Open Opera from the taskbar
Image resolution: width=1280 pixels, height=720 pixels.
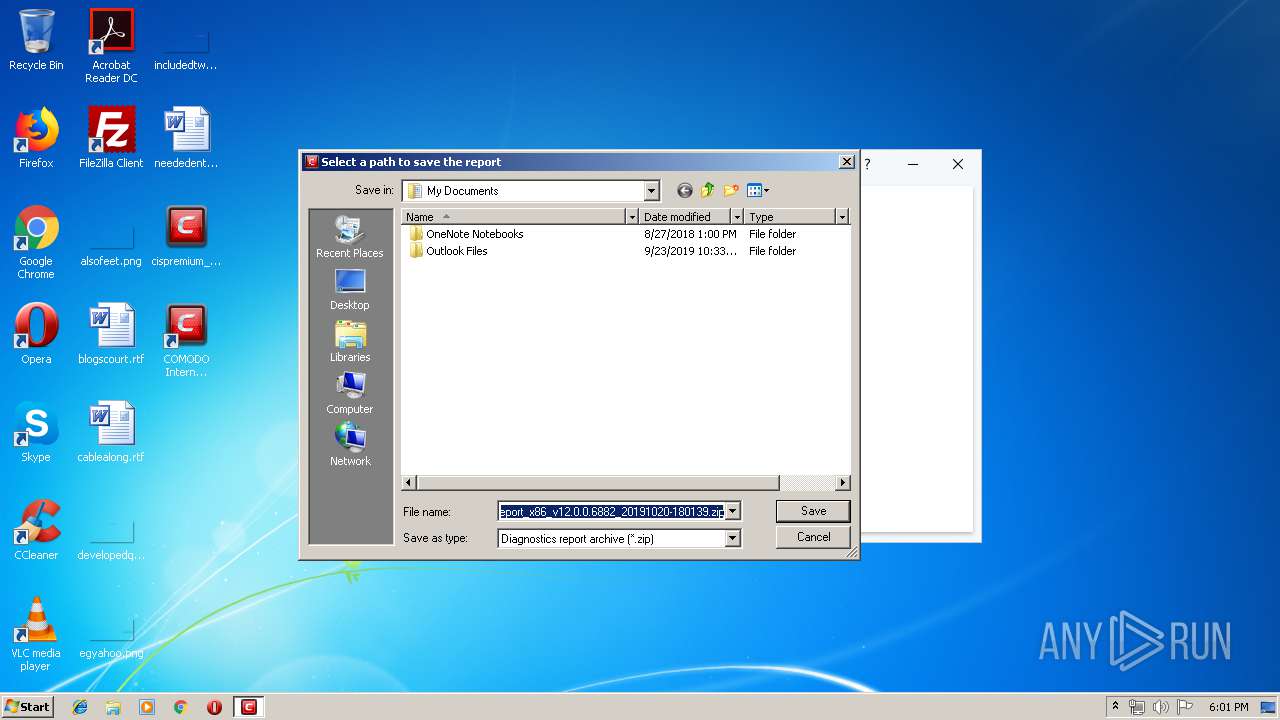214,707
